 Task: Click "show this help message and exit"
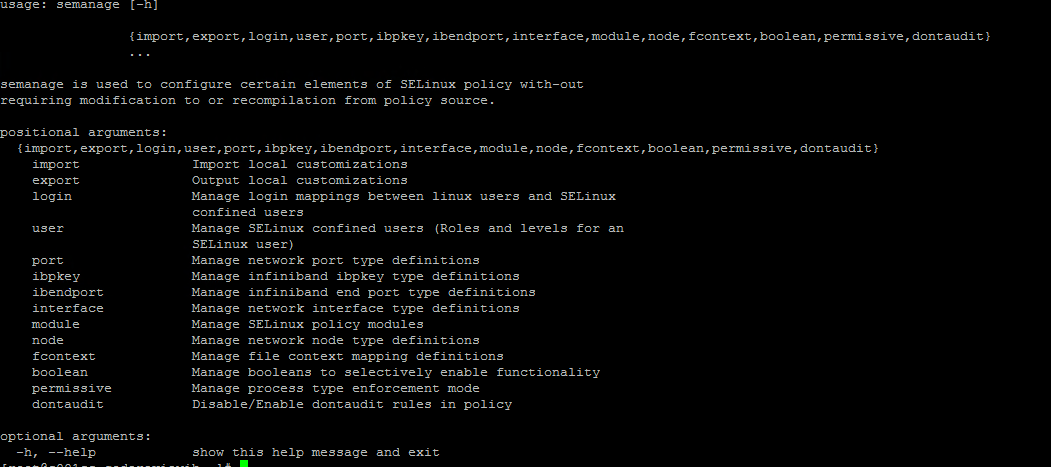[x=315, y=452]
